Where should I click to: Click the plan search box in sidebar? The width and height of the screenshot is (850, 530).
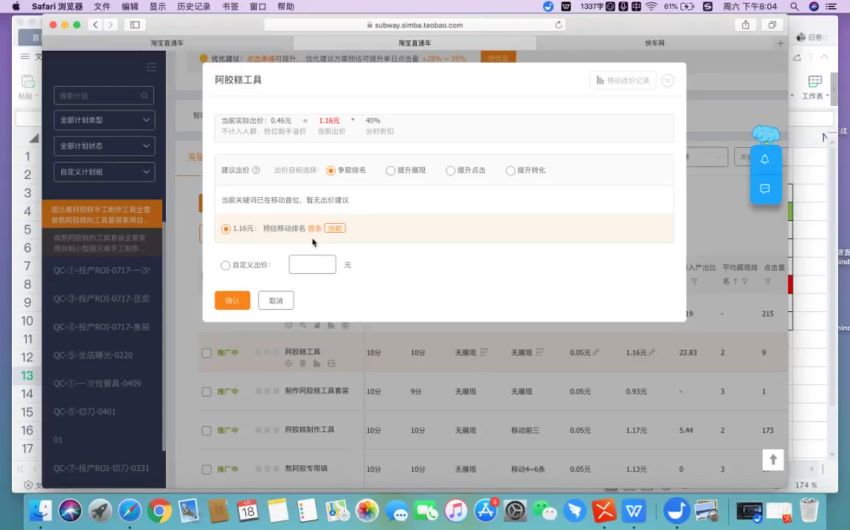104,96
